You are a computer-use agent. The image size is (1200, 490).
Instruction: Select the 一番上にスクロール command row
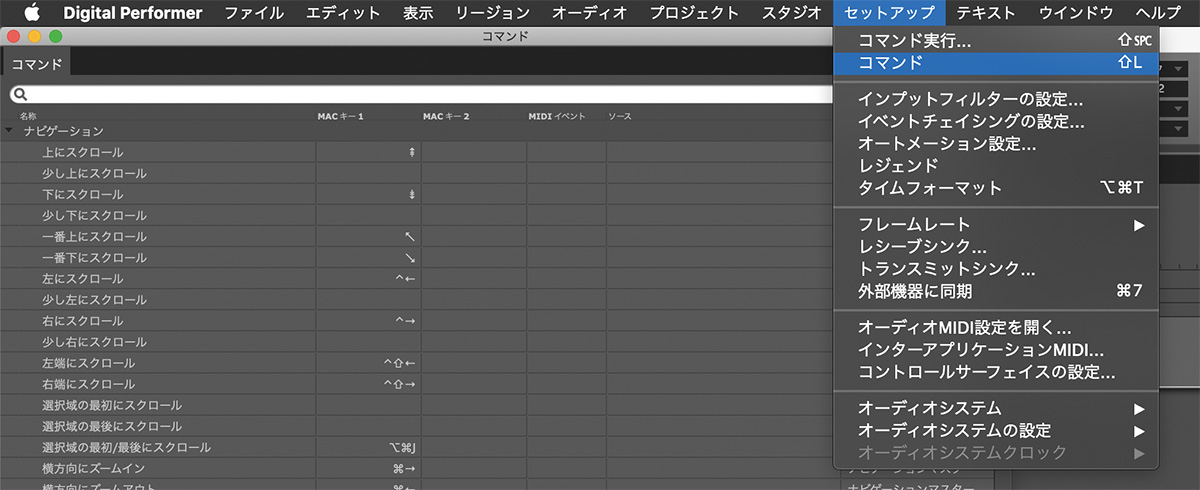416,236
